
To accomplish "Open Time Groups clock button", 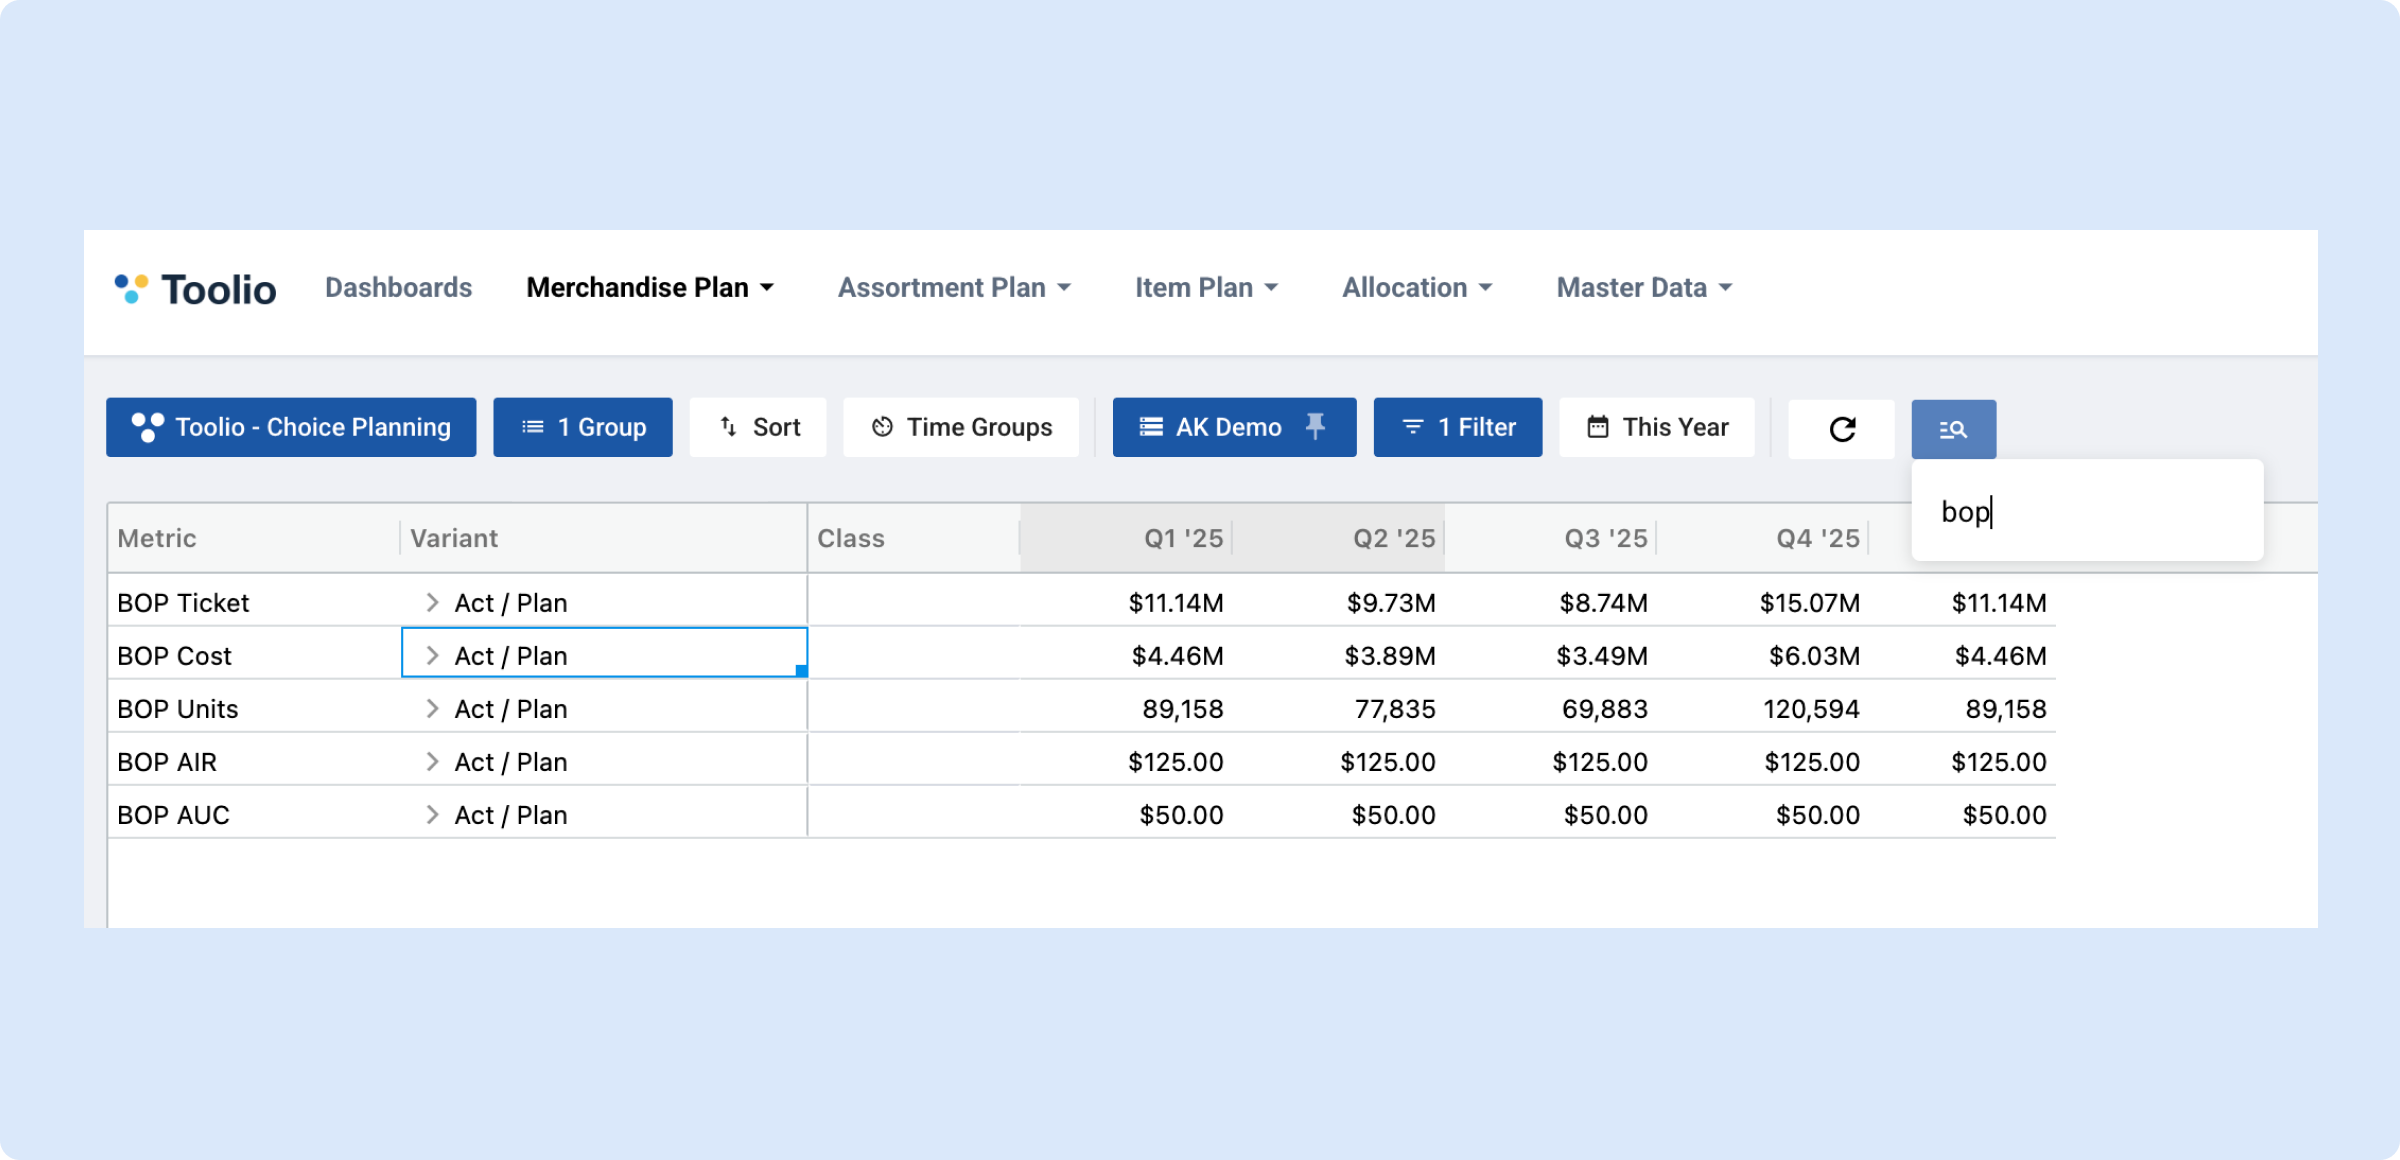I will pyautogui.click(x=960, y=428).
